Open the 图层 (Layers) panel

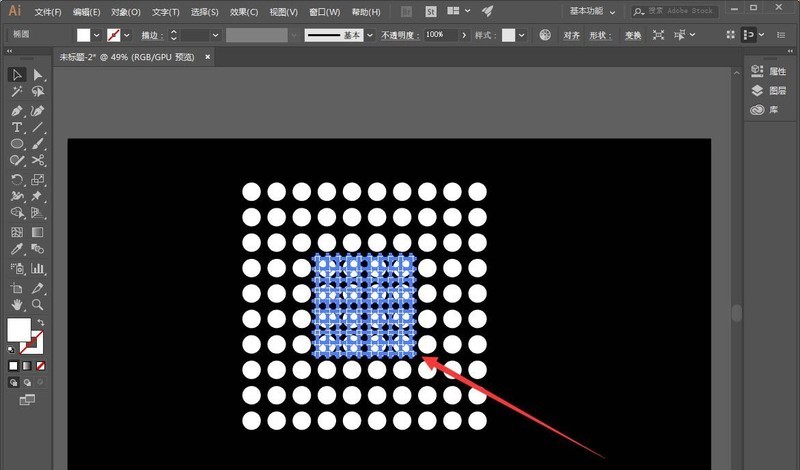(768, 91)
